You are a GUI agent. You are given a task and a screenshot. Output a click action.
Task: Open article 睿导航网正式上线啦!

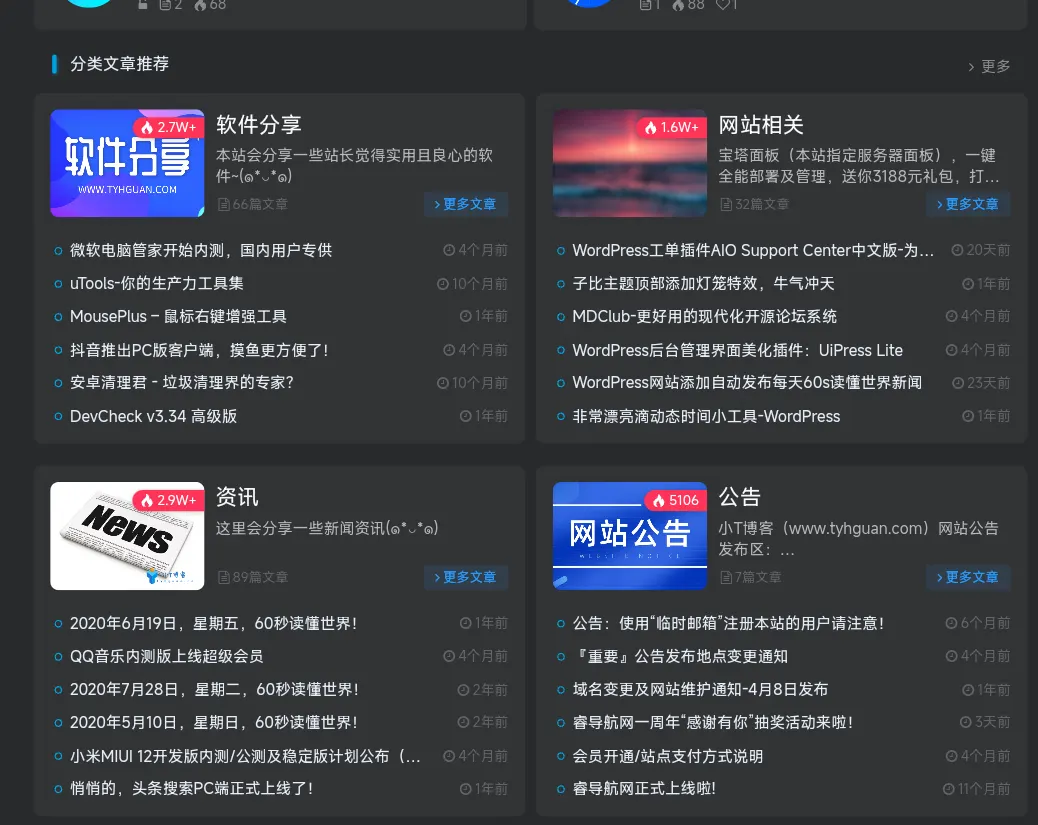(644, 789)
